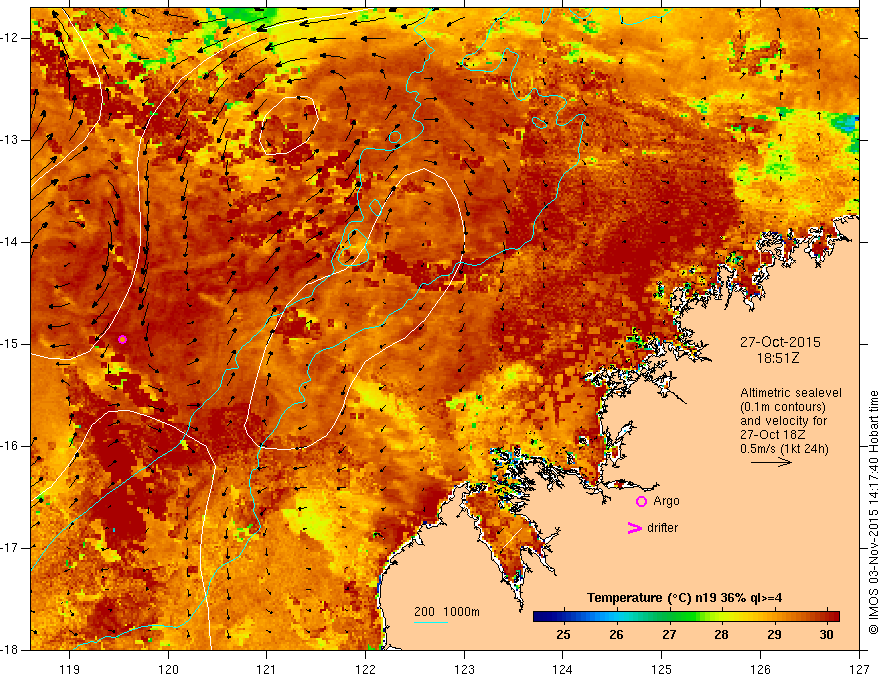The image size is (880, 680).
Task: Click the longitude axis label 123
Action: (464, 669)
